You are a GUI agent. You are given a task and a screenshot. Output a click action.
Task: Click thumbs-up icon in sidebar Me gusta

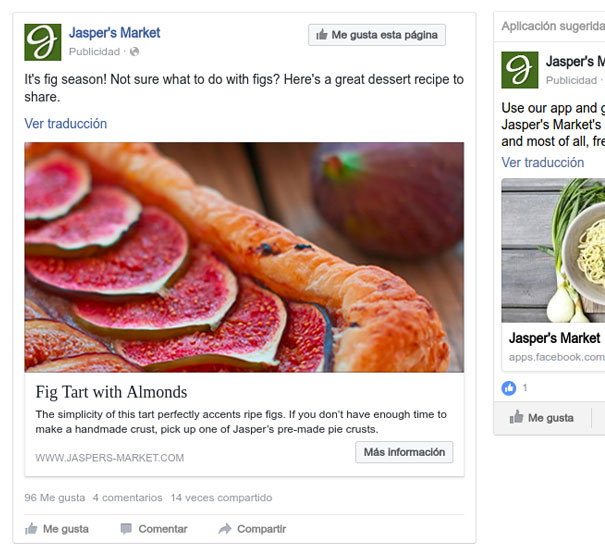[516, 418]
